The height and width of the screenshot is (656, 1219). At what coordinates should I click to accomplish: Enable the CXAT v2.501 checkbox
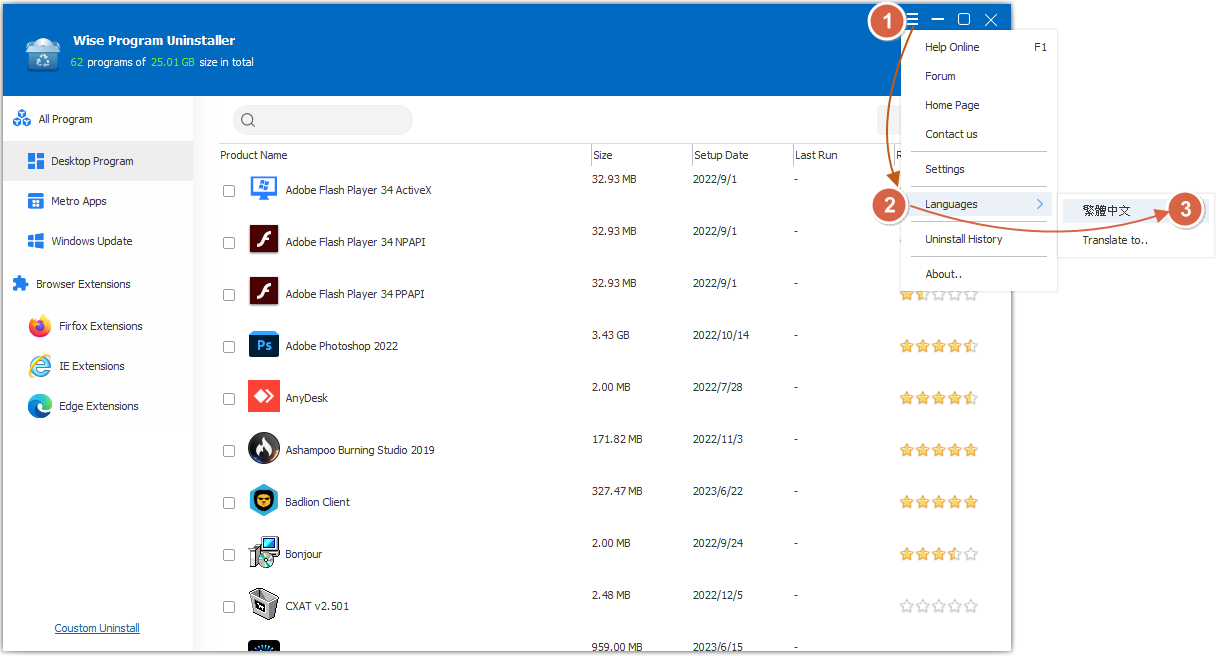point(229,606)
